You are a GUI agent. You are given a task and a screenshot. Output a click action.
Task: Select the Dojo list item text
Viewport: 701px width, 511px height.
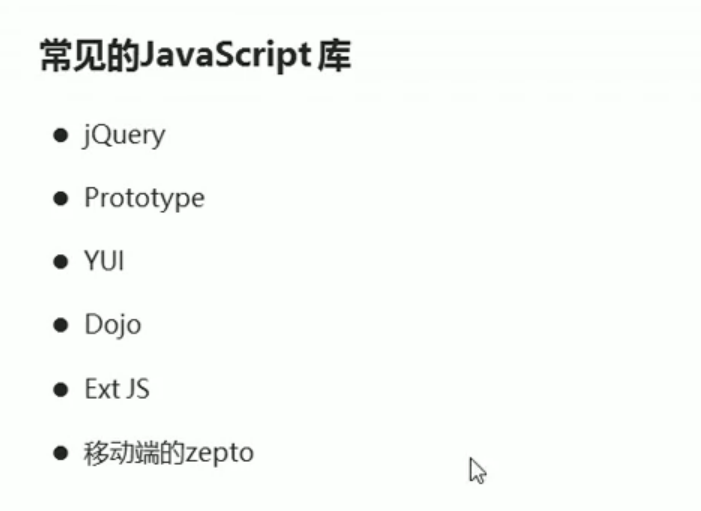[113, 325]
